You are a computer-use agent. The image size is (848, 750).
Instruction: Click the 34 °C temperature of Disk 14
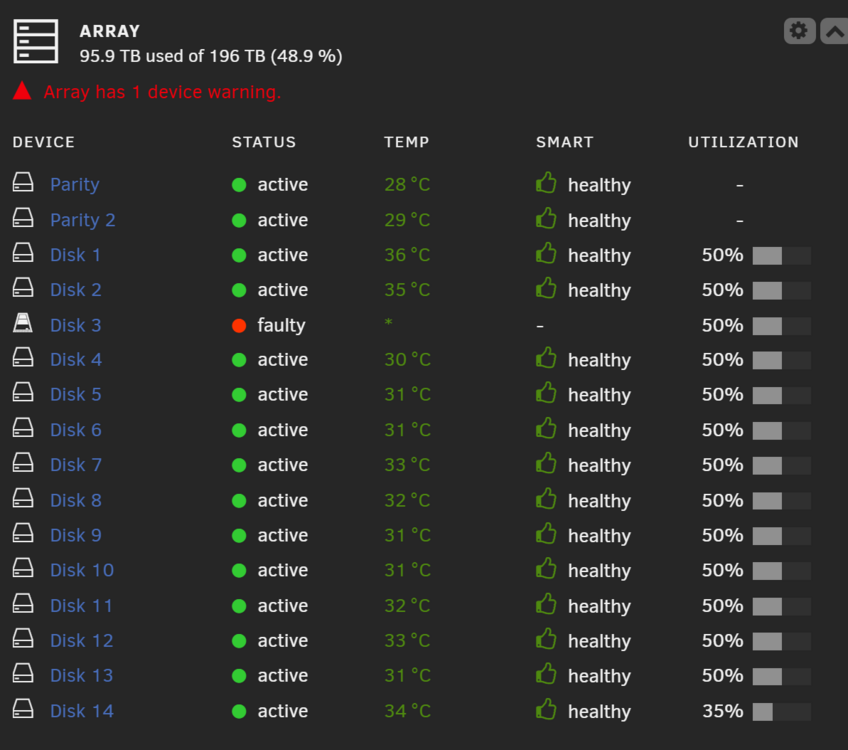(407, 711)
